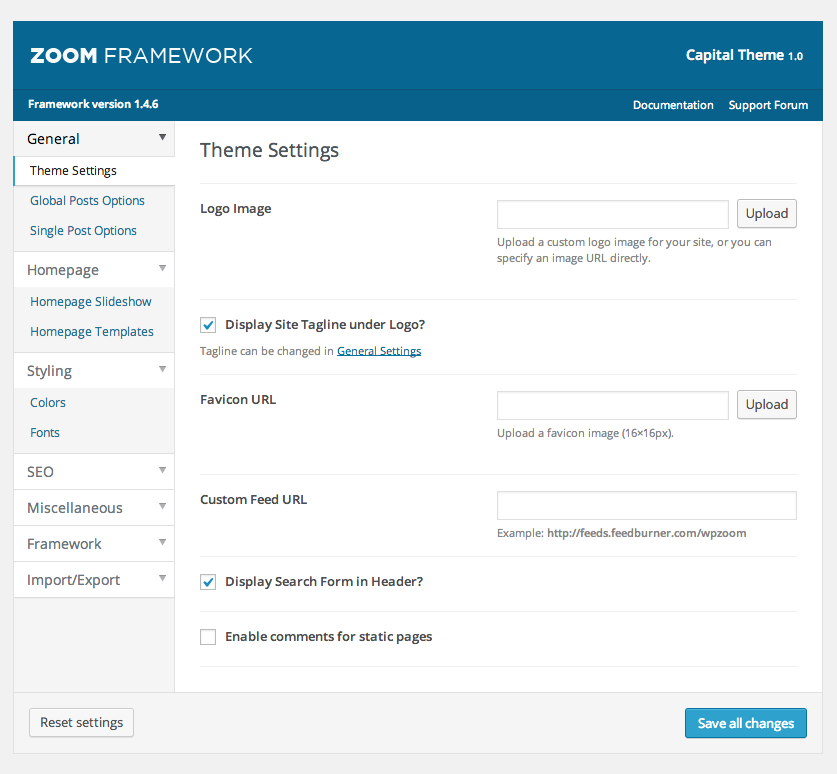The width and height of the screenshot is (837, 774).
Task: Click the Reset settings button
Action: (x=81, y=723)
